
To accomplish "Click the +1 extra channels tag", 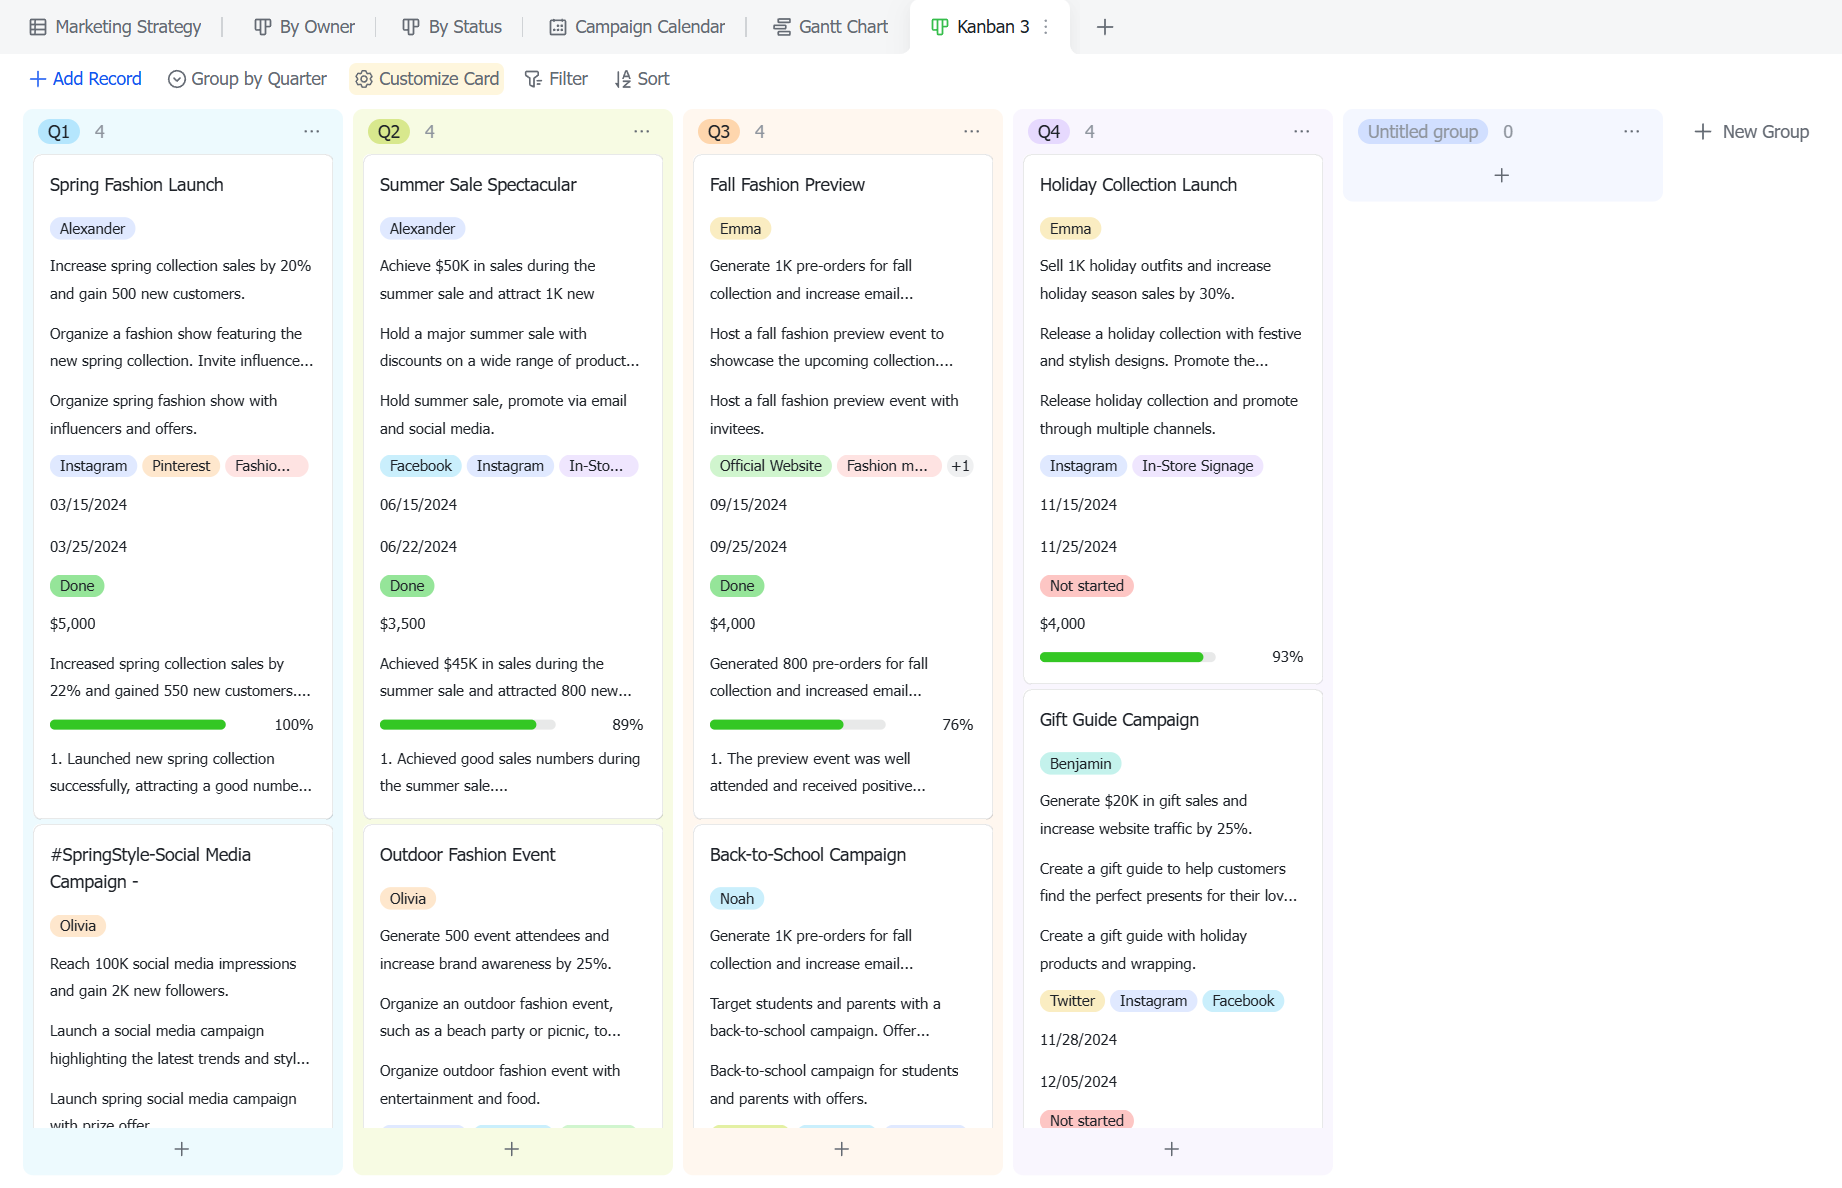I will (x=960, y=466).
